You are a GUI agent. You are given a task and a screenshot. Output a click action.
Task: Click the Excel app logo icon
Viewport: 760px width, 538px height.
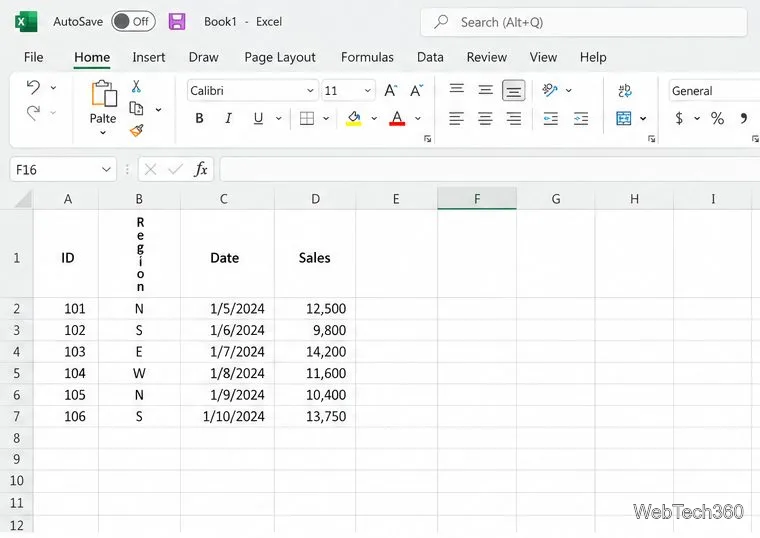coord(26,22)
